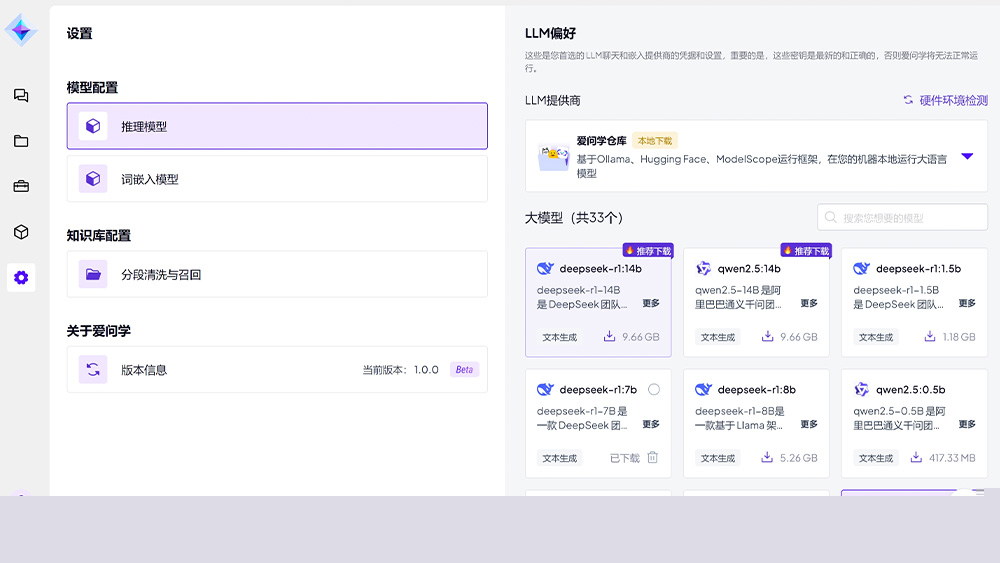Open the folder icon in left sidebar
This screenshot has height=563, width=1000.
21,141
